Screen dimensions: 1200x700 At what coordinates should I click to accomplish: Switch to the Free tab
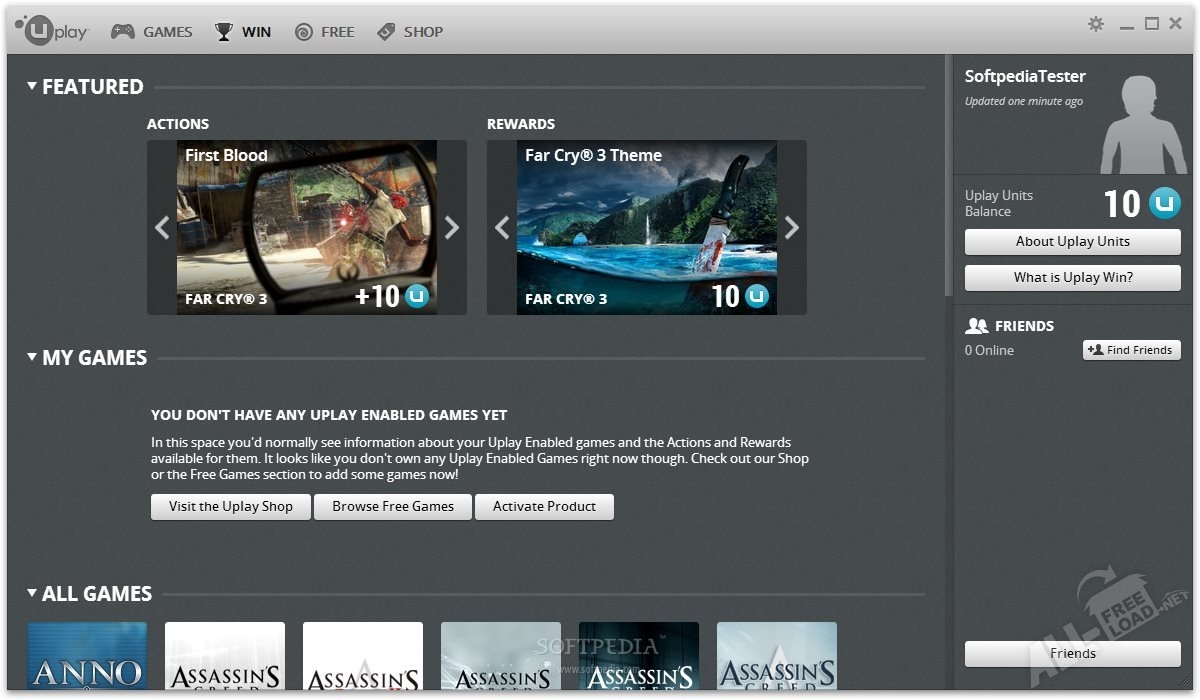[325, 32]
